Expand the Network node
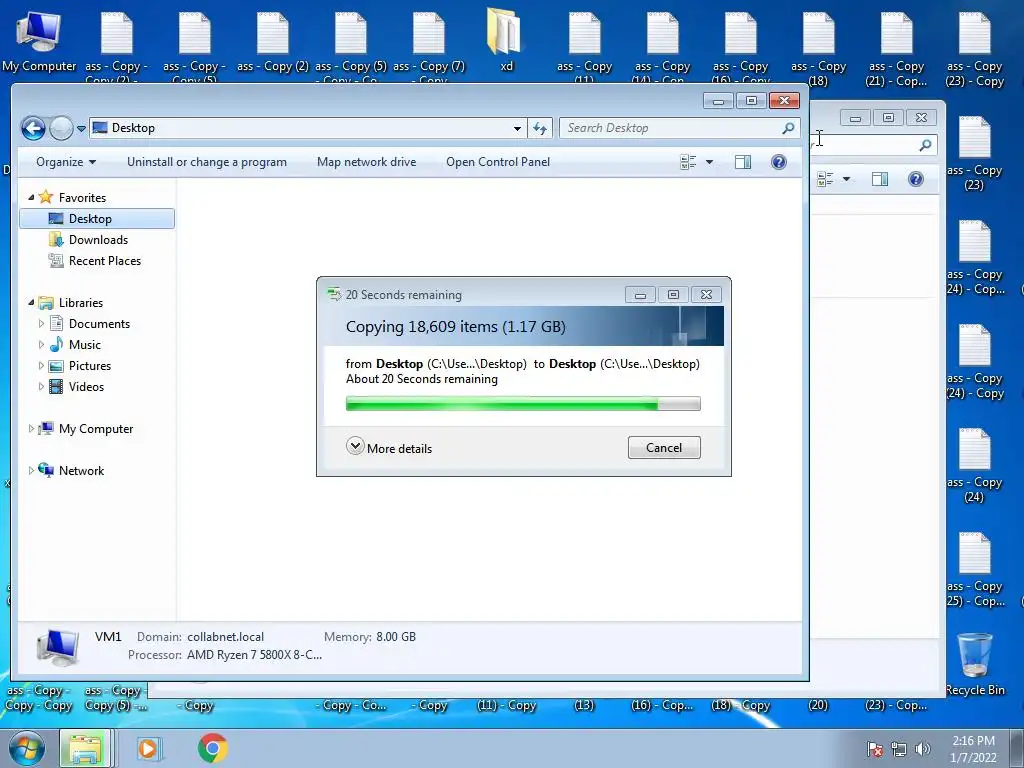This screenshot has height=768, width=1024. pos(31,470)
